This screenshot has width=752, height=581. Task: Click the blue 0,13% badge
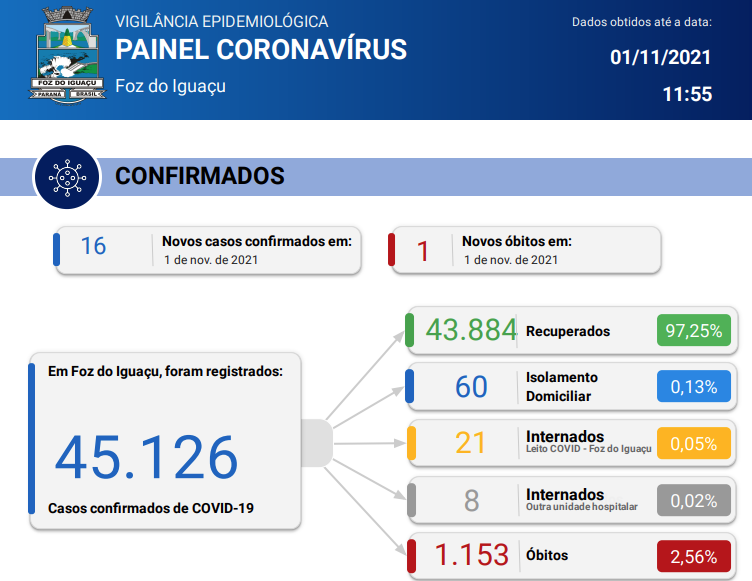coord(694,386)
